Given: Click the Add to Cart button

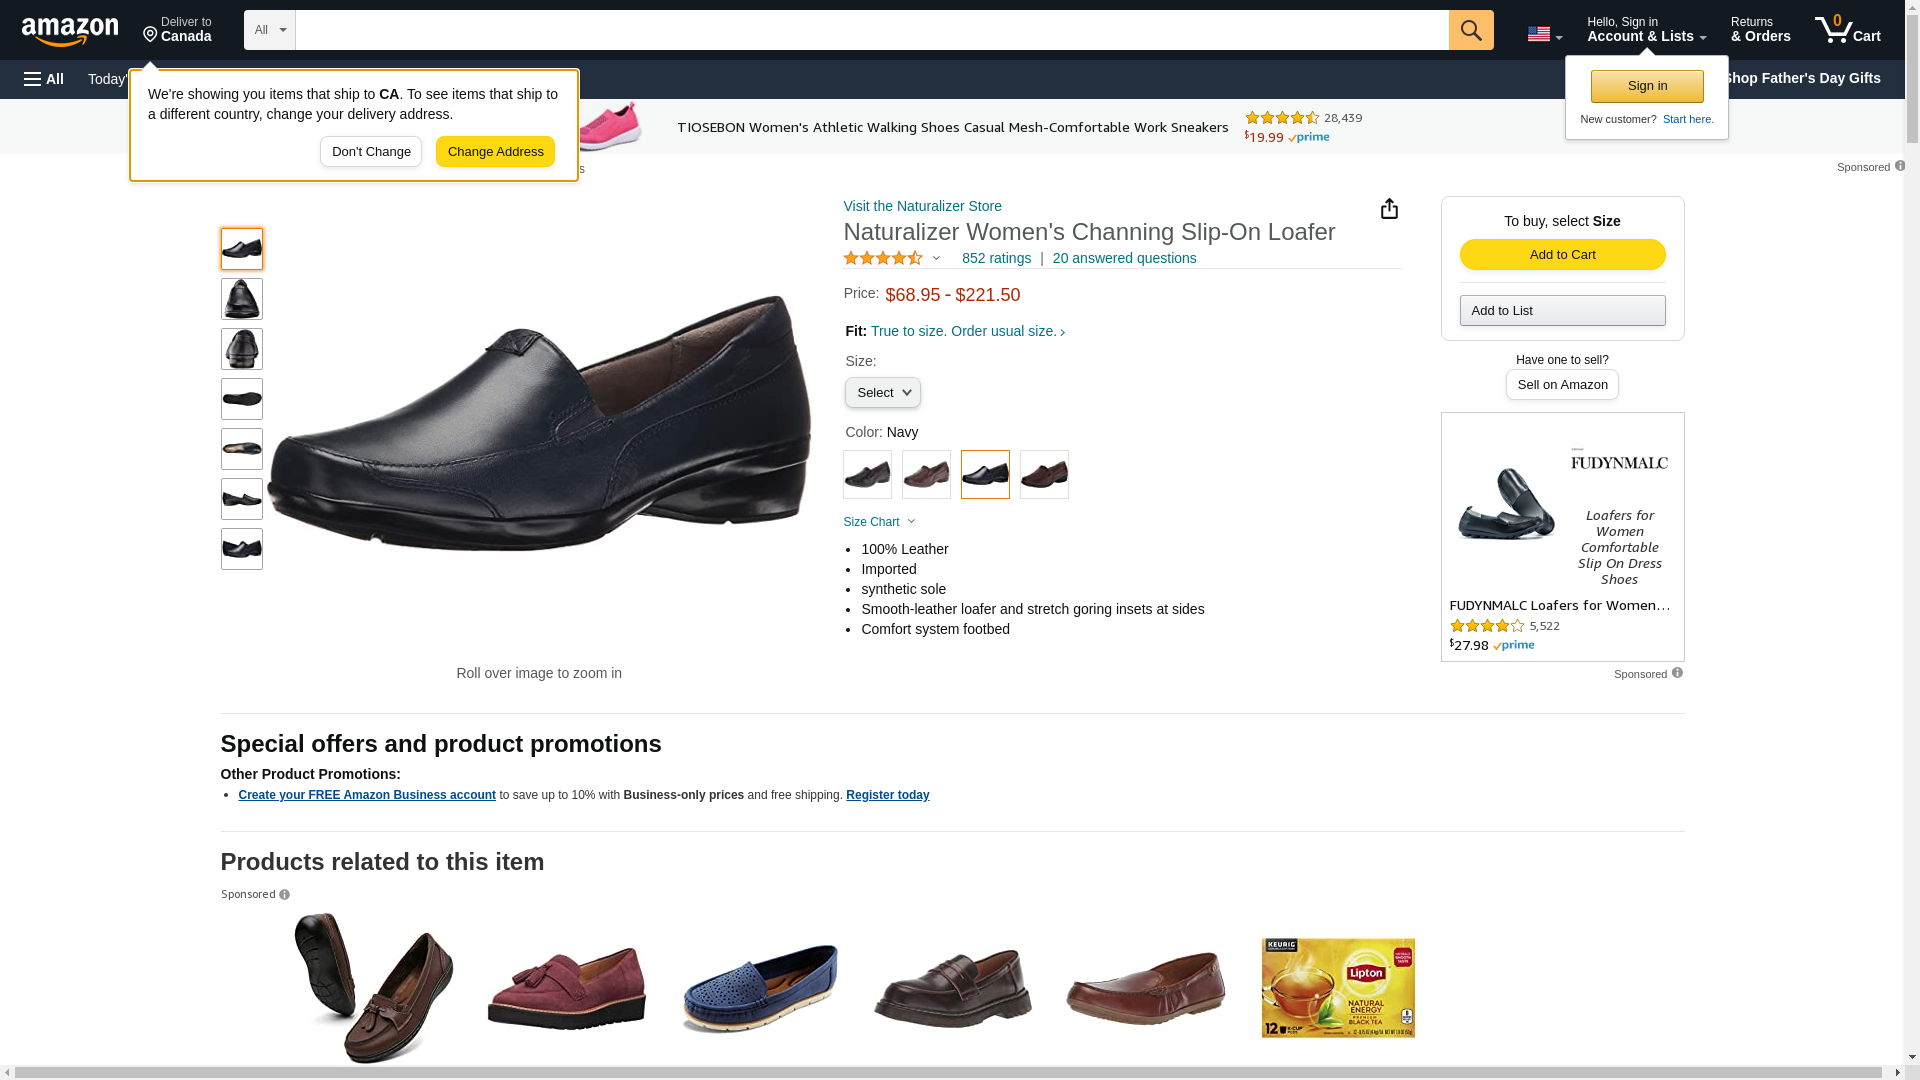Looking at the screenshot, I should pos(1562,255).
